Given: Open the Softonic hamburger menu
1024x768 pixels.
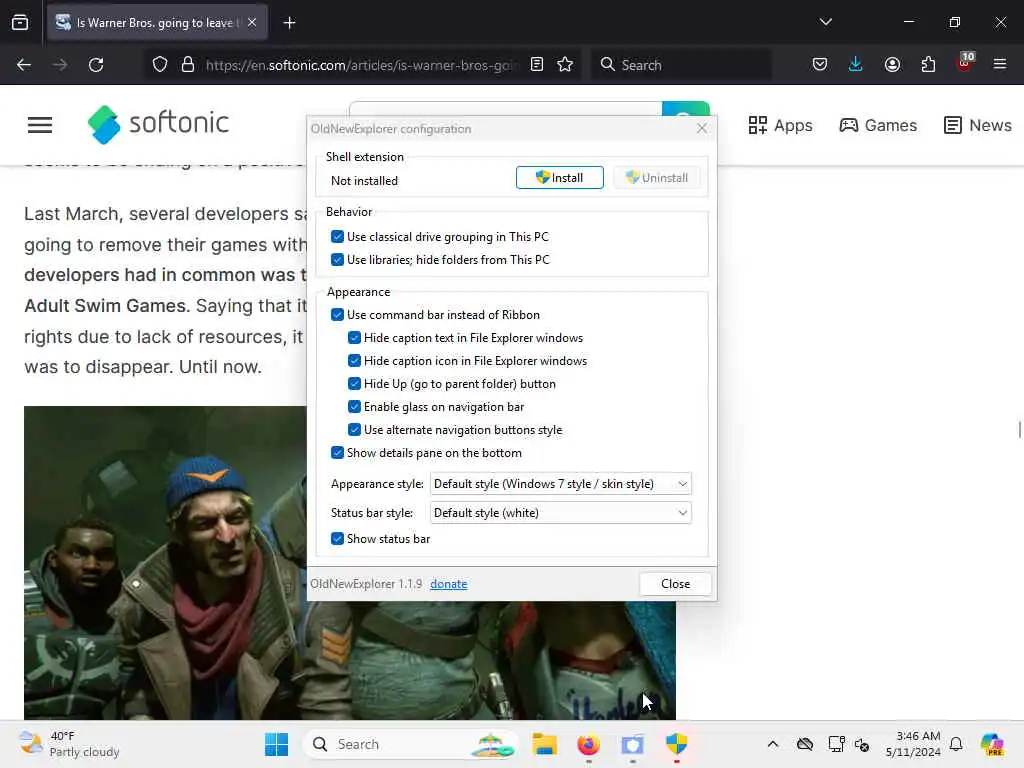Looking at the screenshot, I should pos(40,125).
